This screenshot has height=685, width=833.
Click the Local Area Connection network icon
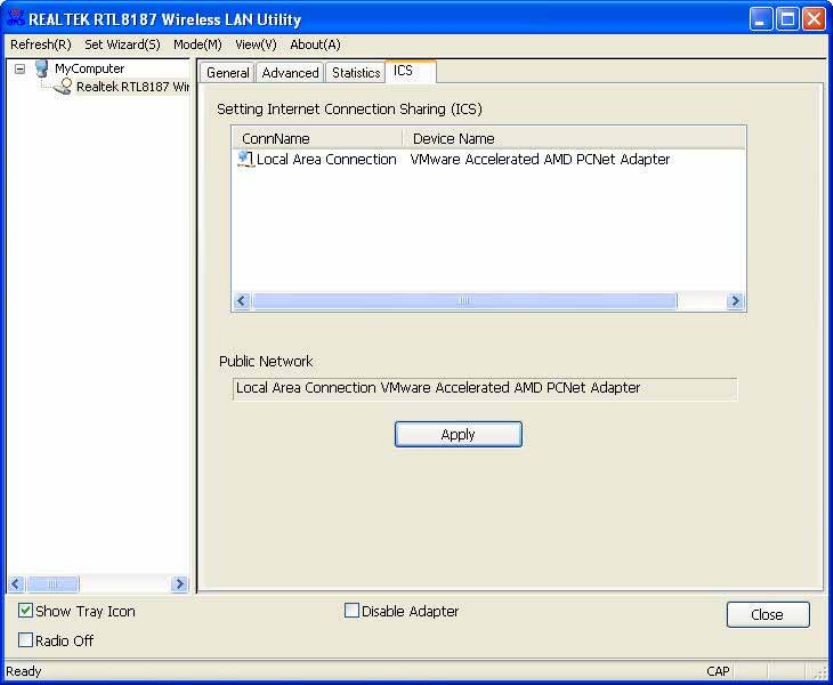pos(245,159)
